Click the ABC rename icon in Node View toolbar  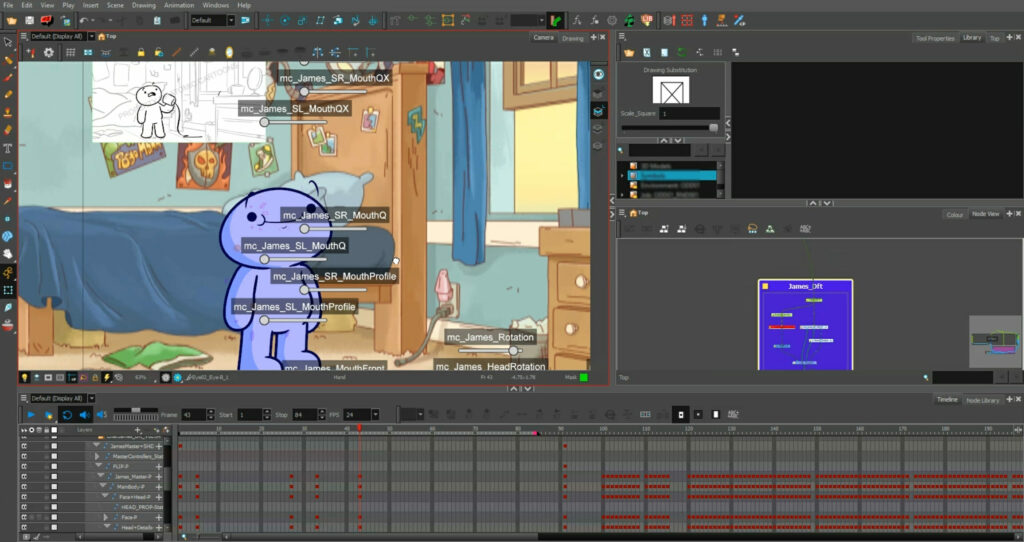805,229
